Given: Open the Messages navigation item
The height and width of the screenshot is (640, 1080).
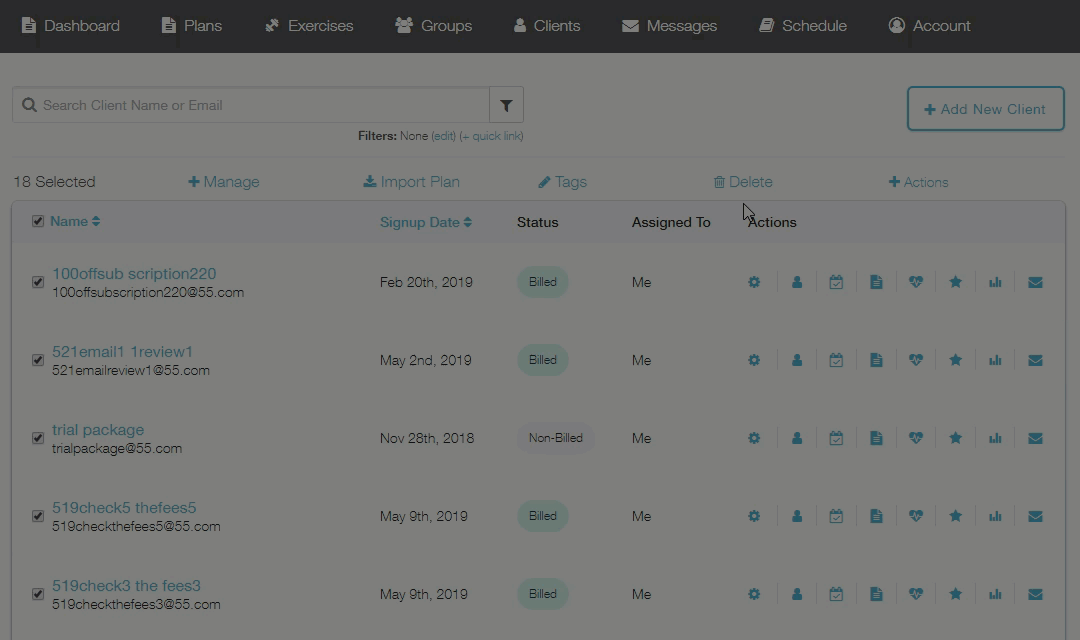Looking at the screenshot, I should pos(669,26).
